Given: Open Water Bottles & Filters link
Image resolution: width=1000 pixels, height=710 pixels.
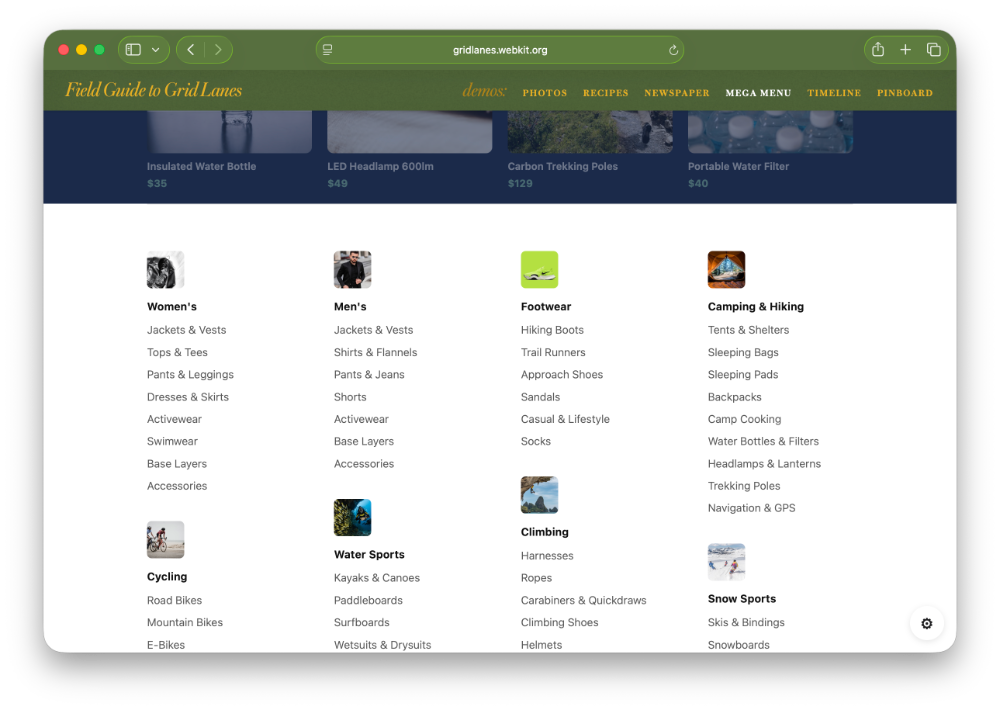Looking at the screenshot, I should pos(763,441).
